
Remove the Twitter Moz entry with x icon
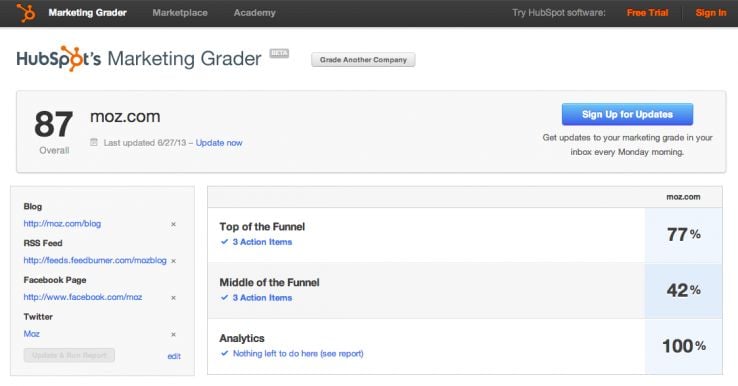(173, 335)
